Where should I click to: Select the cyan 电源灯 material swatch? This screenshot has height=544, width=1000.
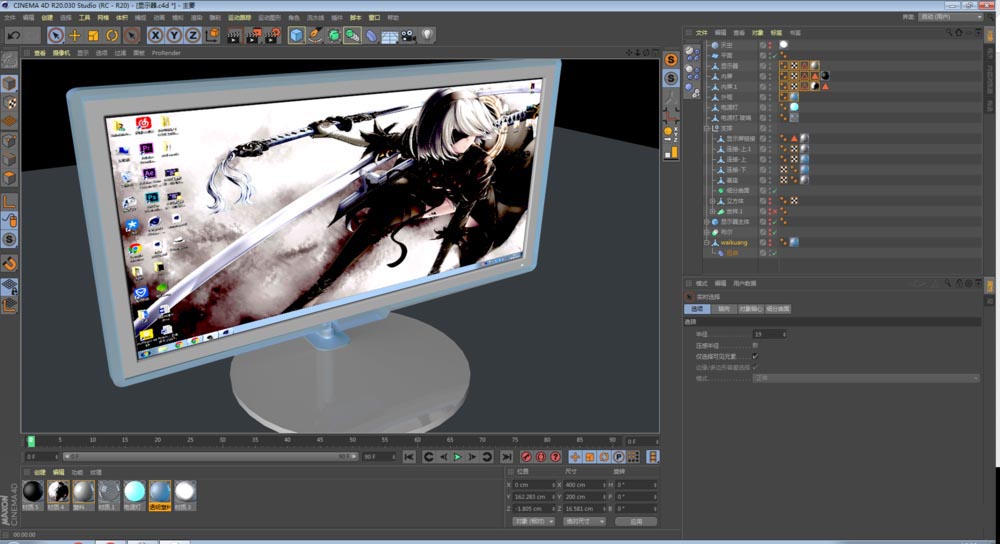point(135,491)
